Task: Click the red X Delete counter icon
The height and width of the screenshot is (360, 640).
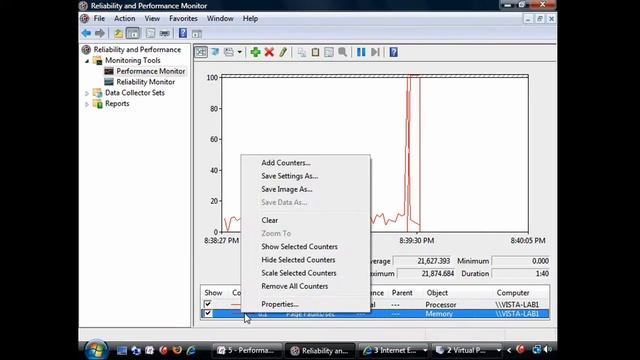Action: coord(269,52)
